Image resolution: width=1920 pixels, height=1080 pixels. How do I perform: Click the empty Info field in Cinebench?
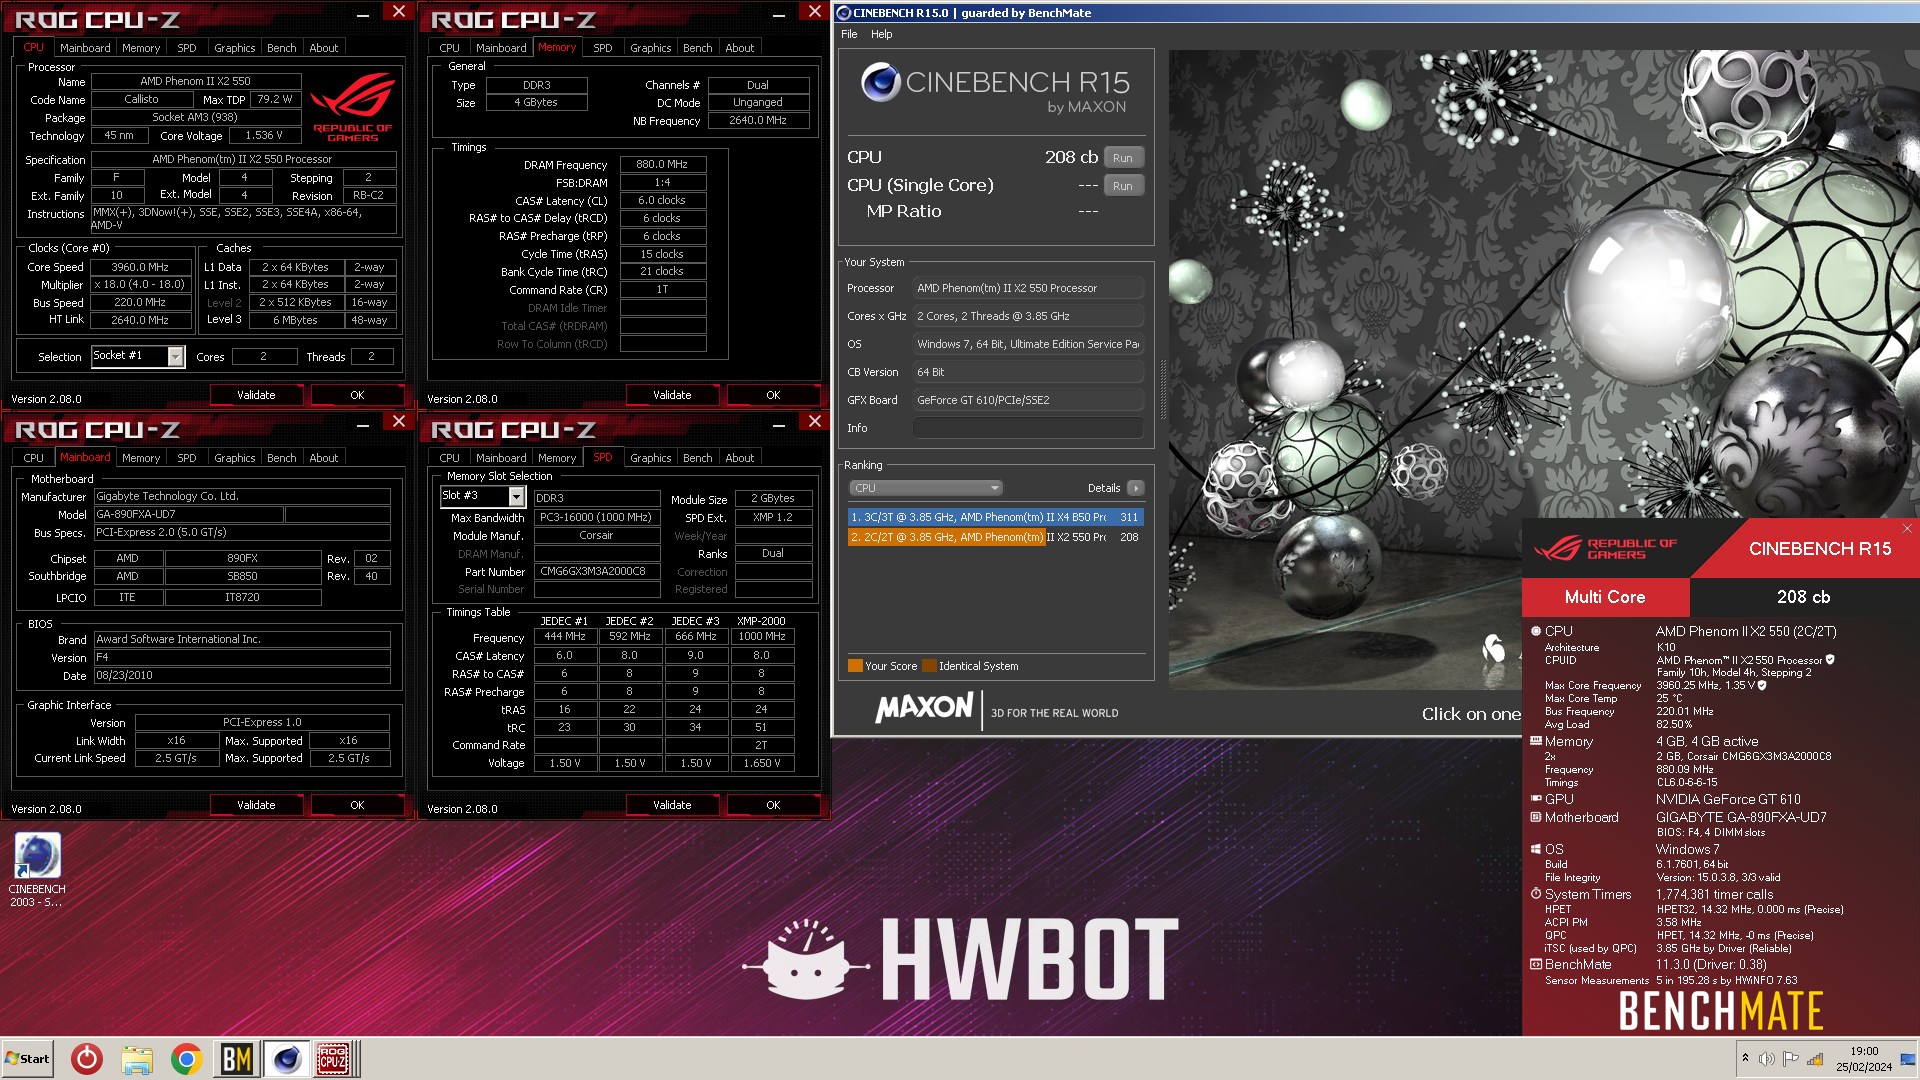click(x=1028, y=428)
